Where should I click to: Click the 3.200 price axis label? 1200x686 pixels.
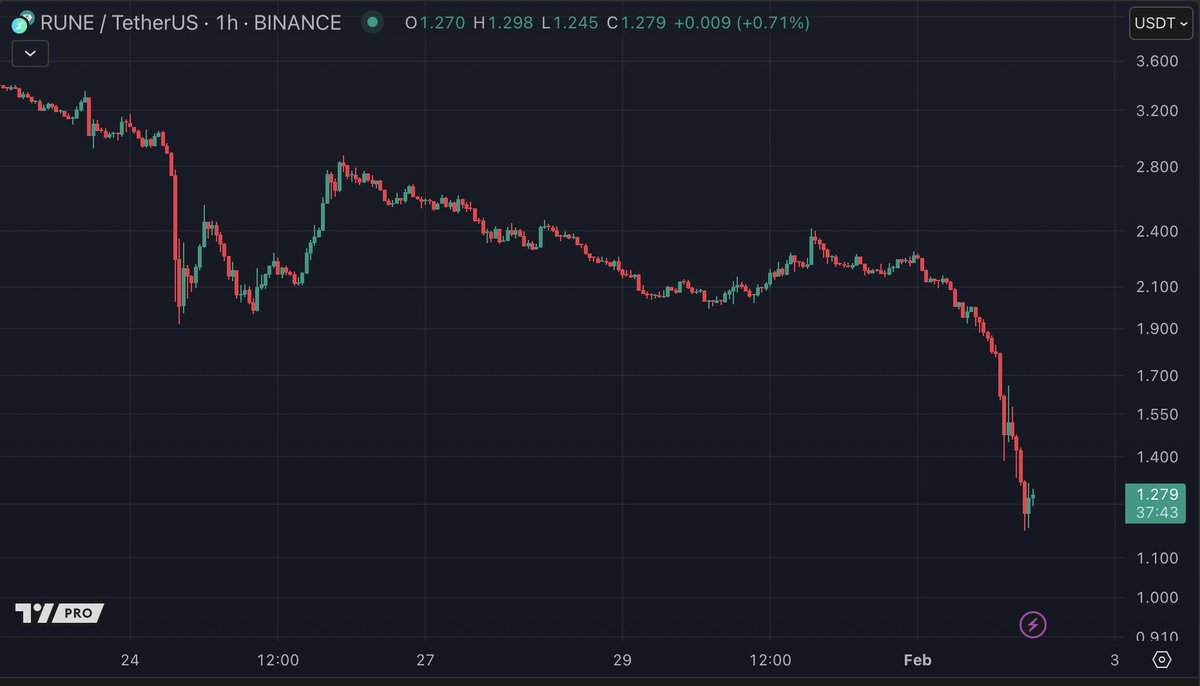(x=1158, y=110)
